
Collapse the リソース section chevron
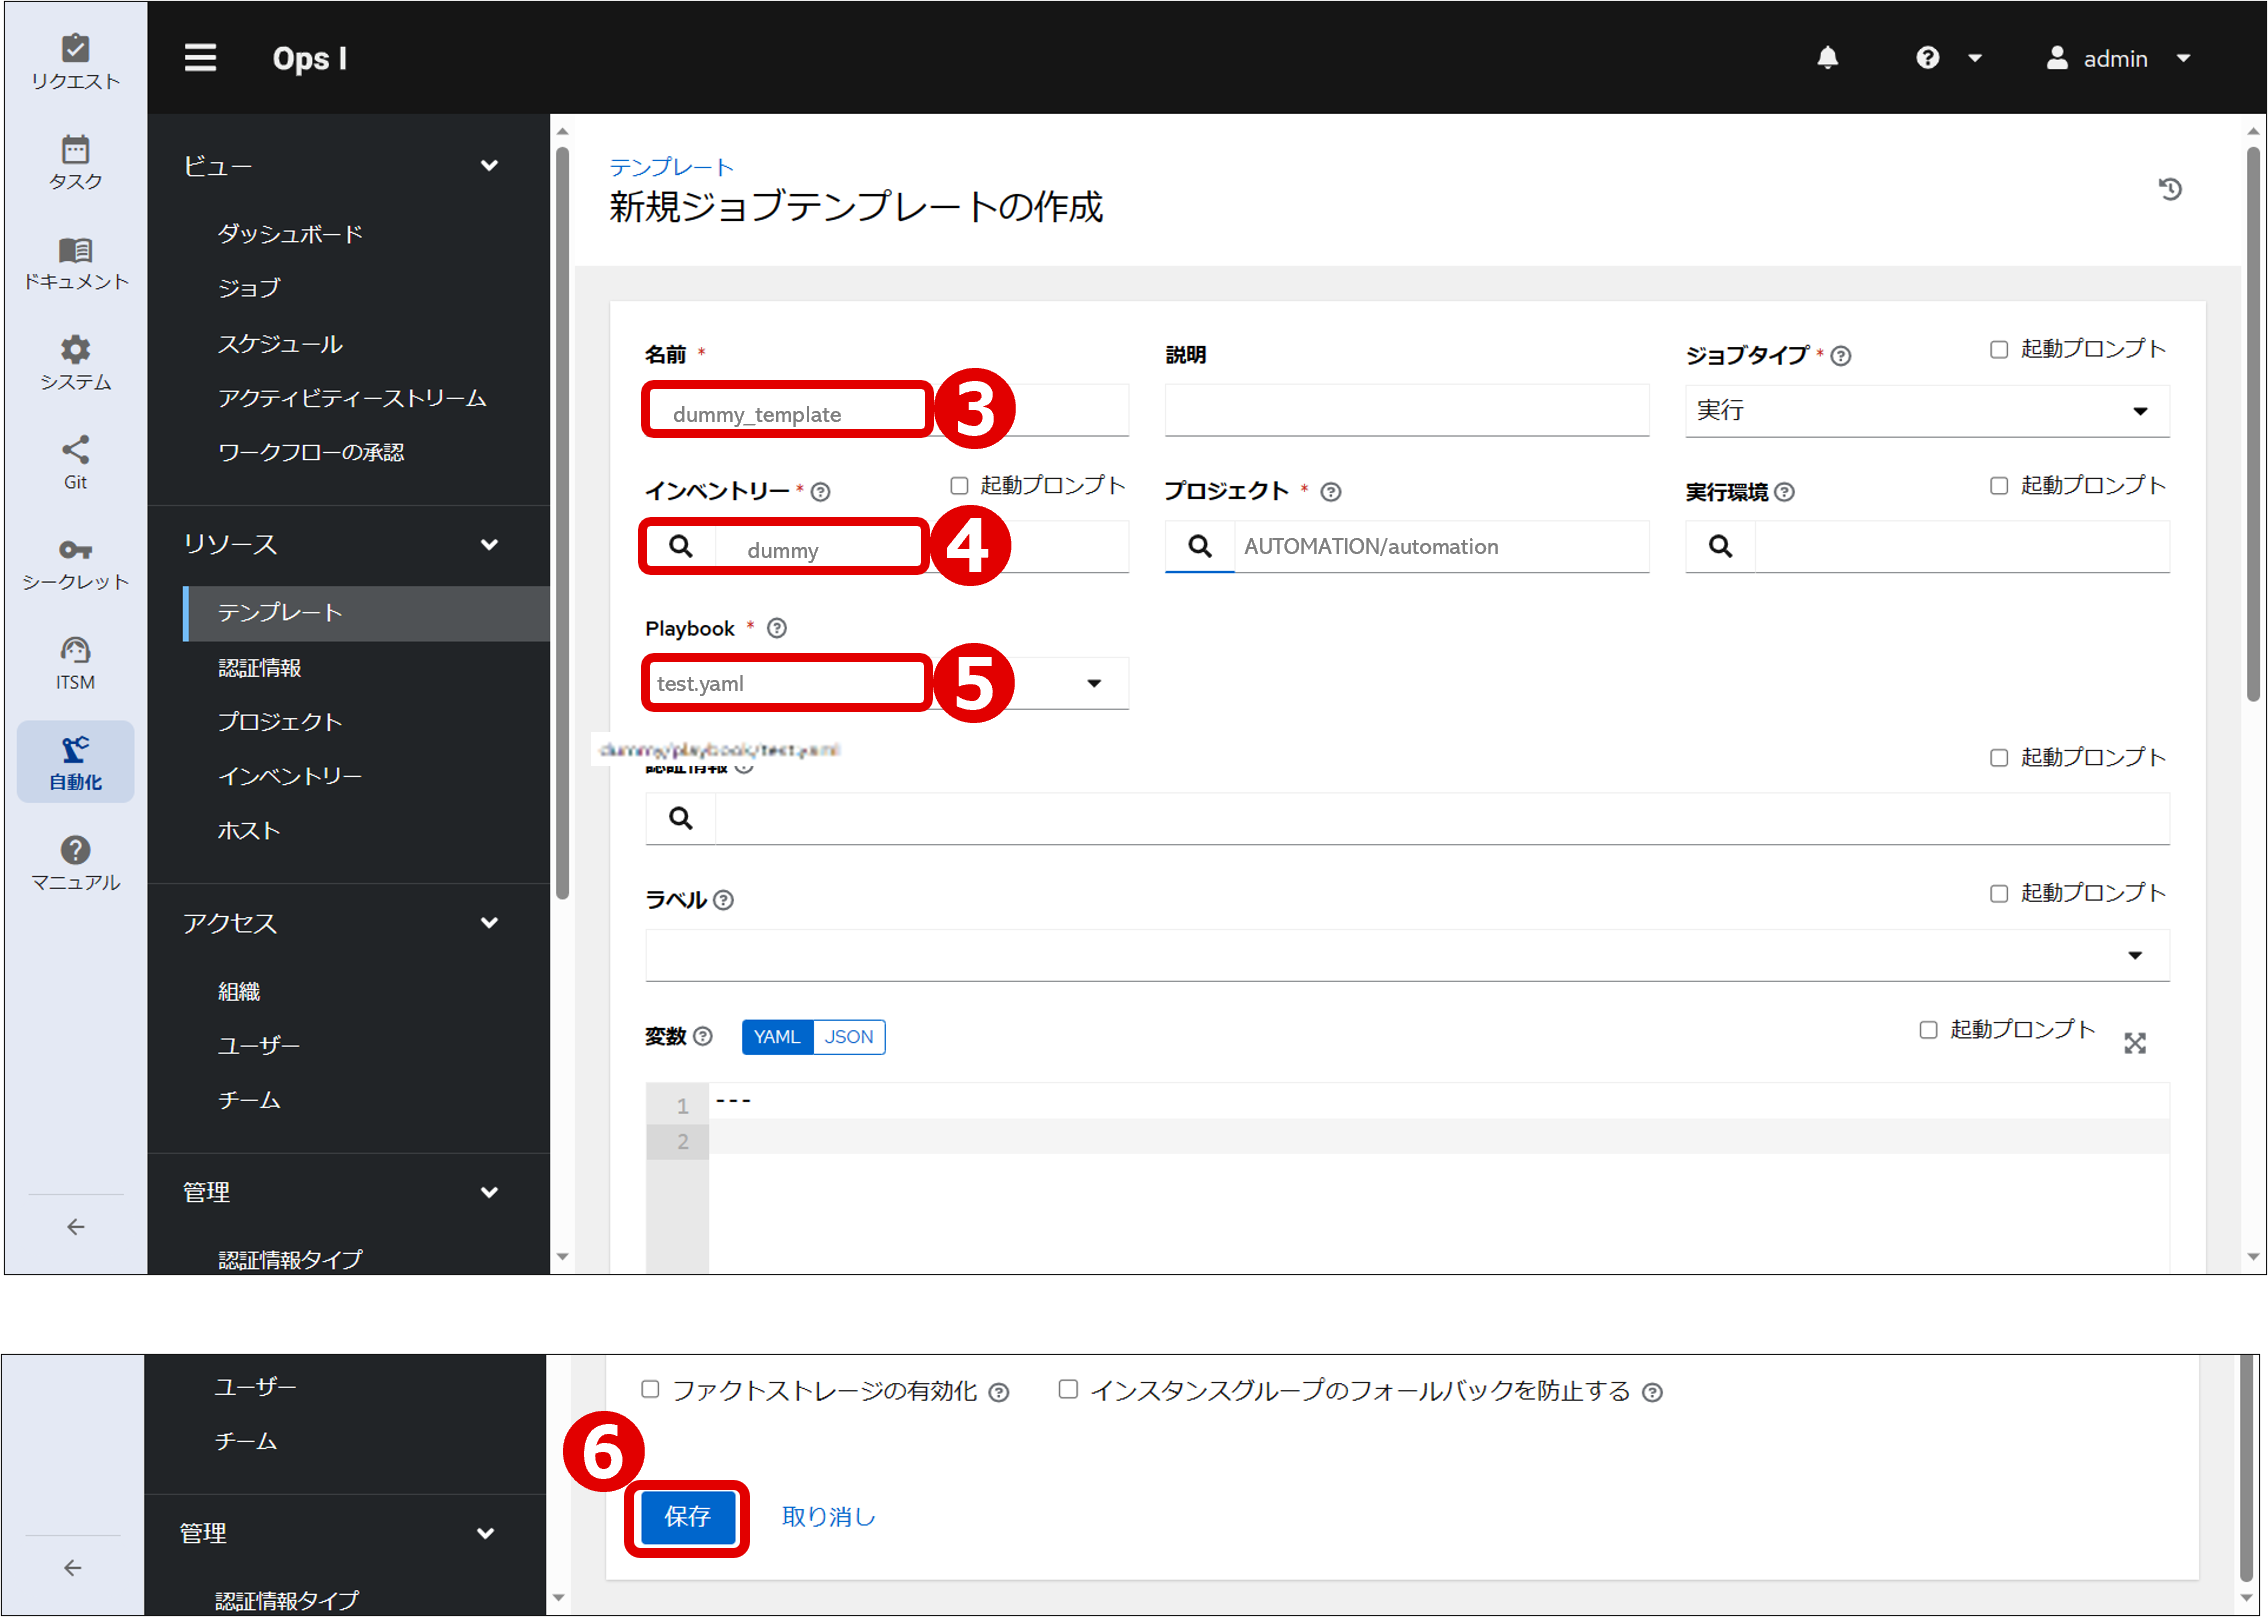(490, 545)
